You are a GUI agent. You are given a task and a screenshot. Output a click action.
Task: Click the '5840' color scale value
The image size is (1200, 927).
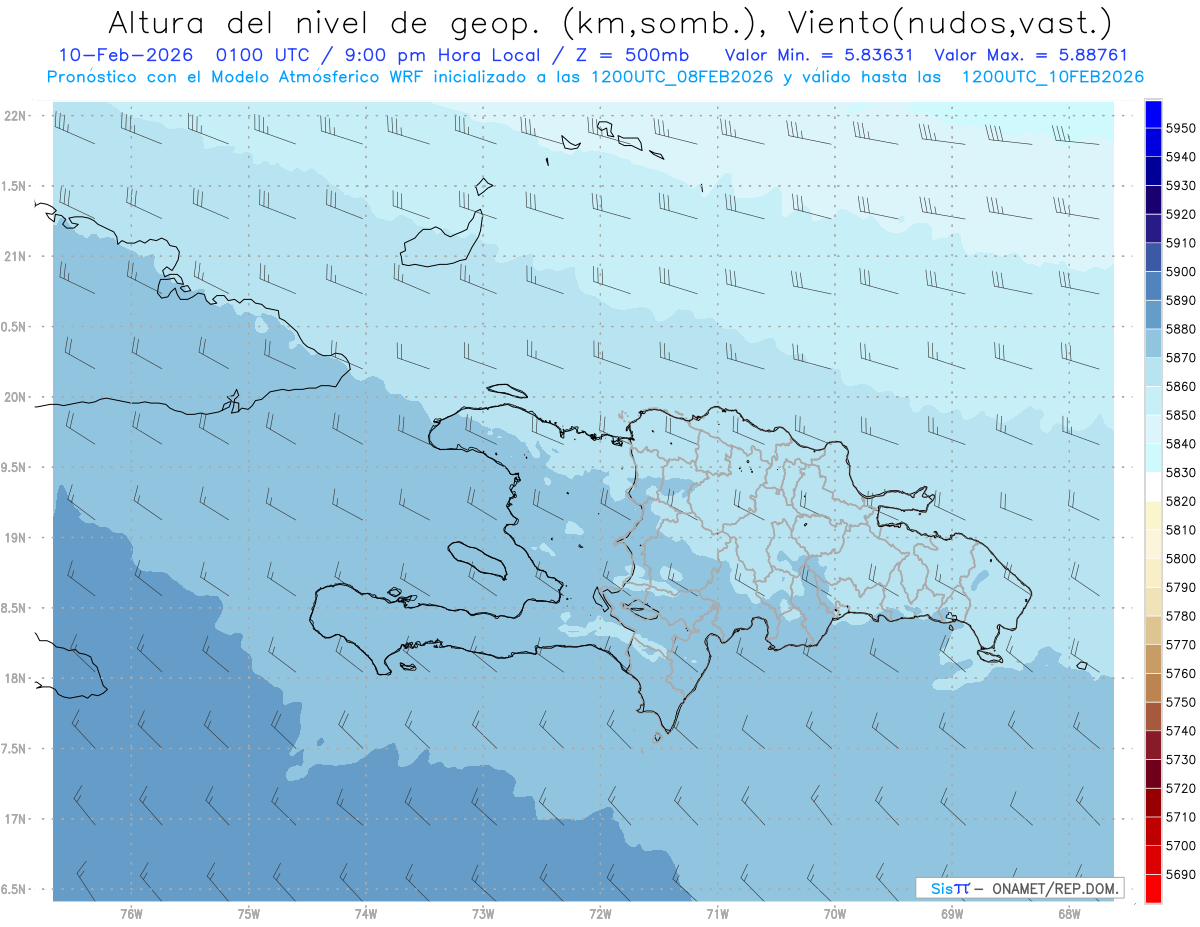[1181, 443]
